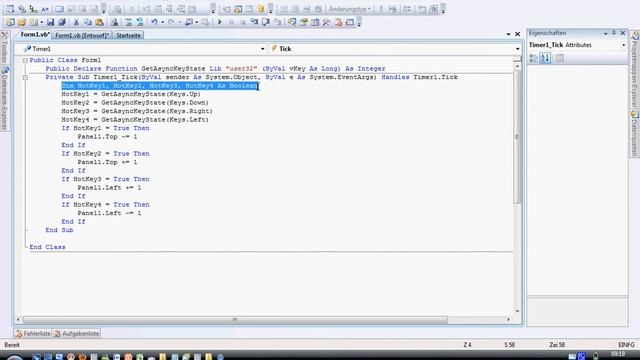Toggle auto-hide pin on Eigenschaften panel
640x360 pixels.
(614, 33)
